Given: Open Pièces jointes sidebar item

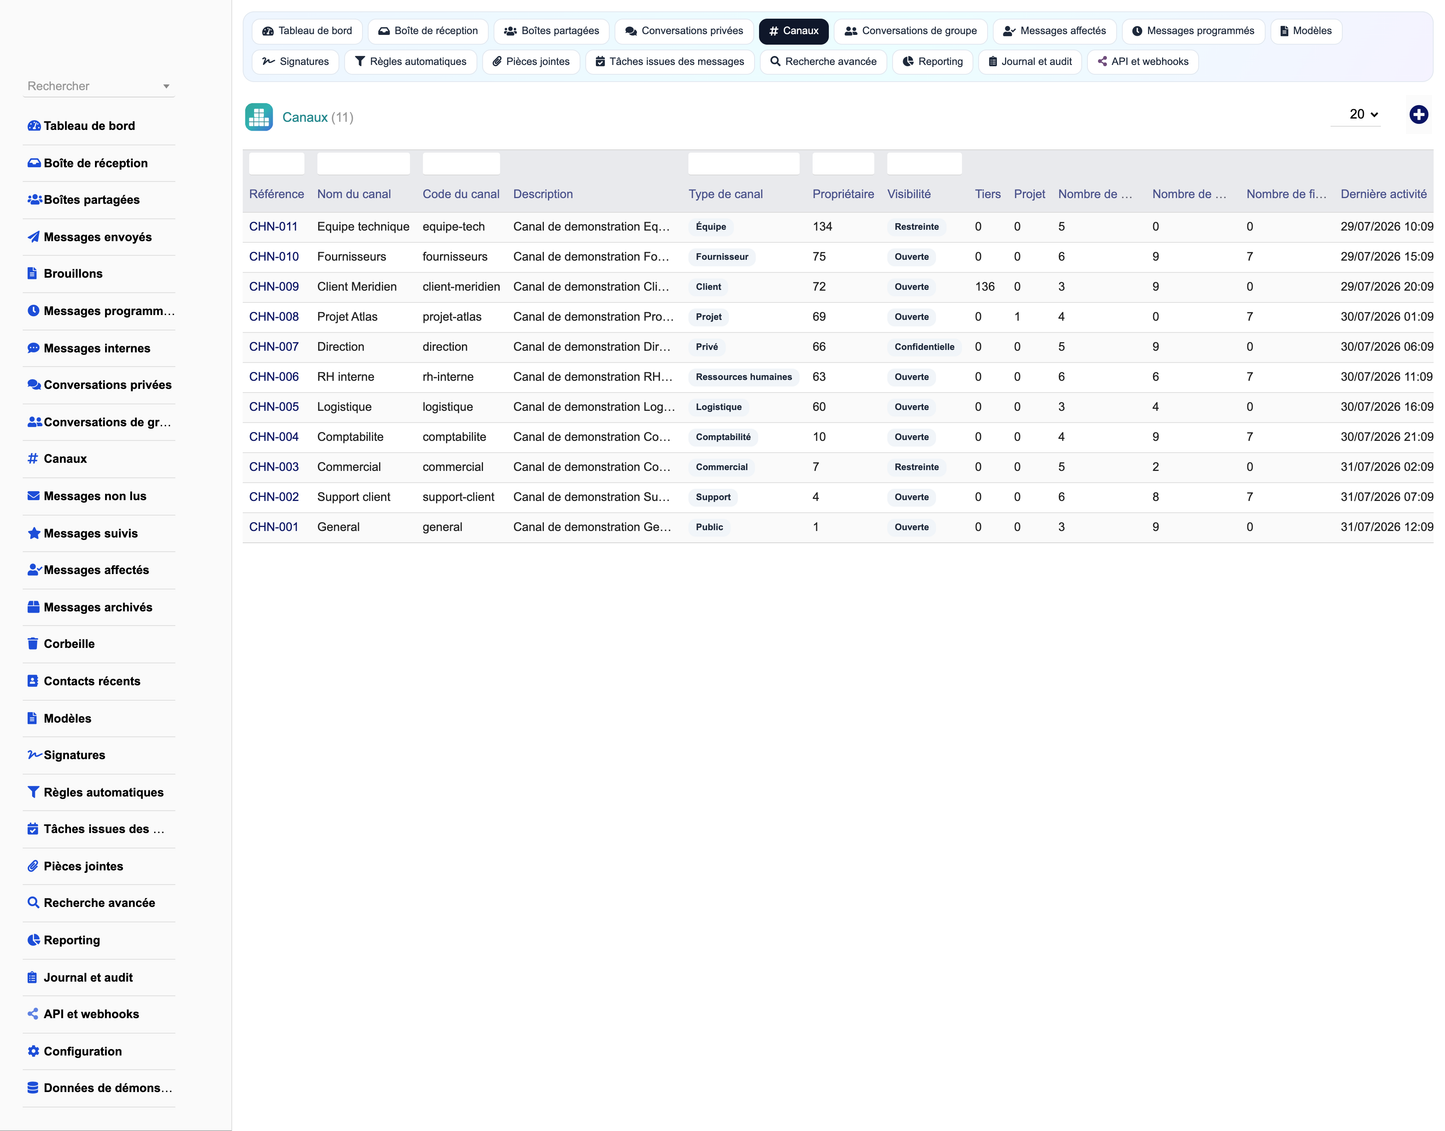Looking at the screenshot, I should tap(99, 866).
